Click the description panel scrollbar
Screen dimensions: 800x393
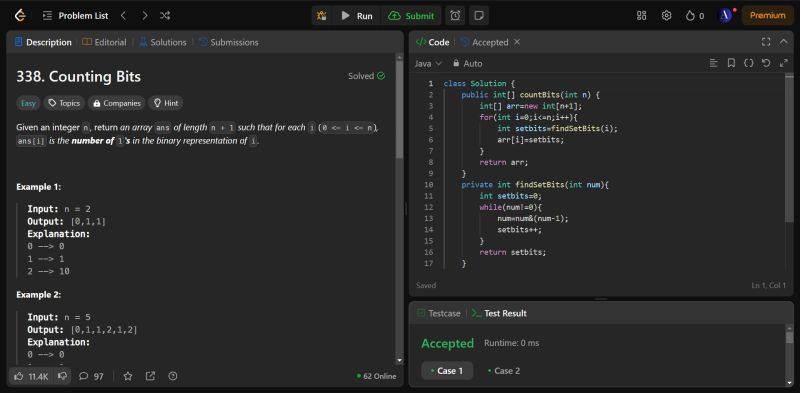pyautogui.click(x=399, y=110)
